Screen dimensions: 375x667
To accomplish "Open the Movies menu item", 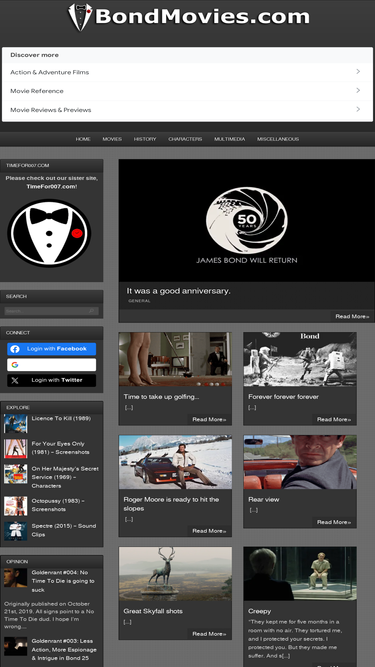I will (x=112, y=139).
